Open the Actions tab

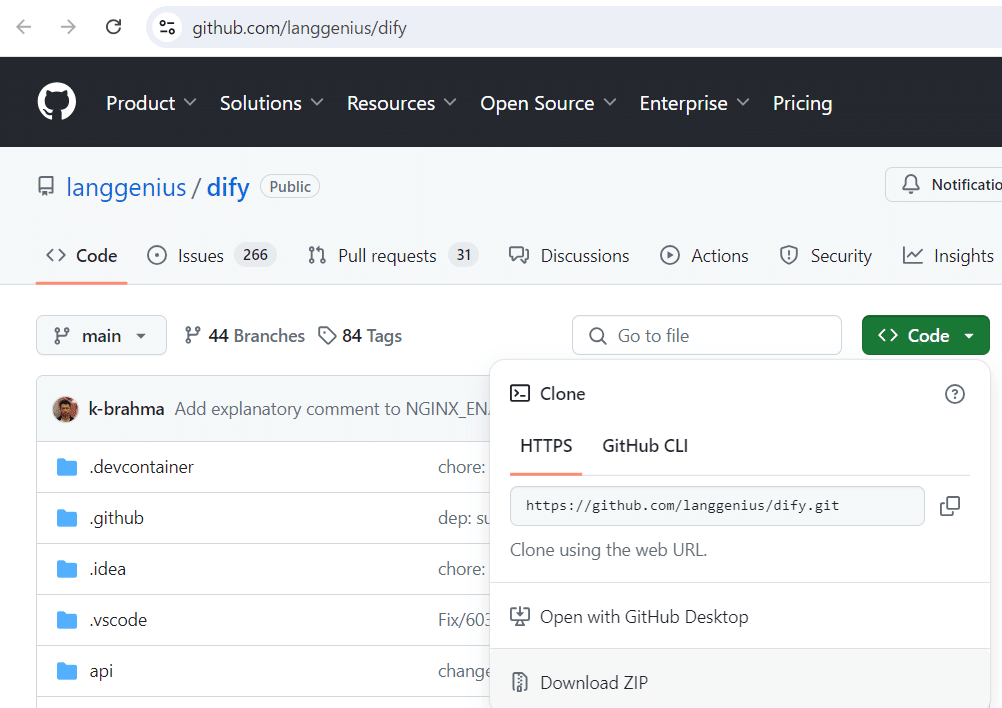pos(704,256)
